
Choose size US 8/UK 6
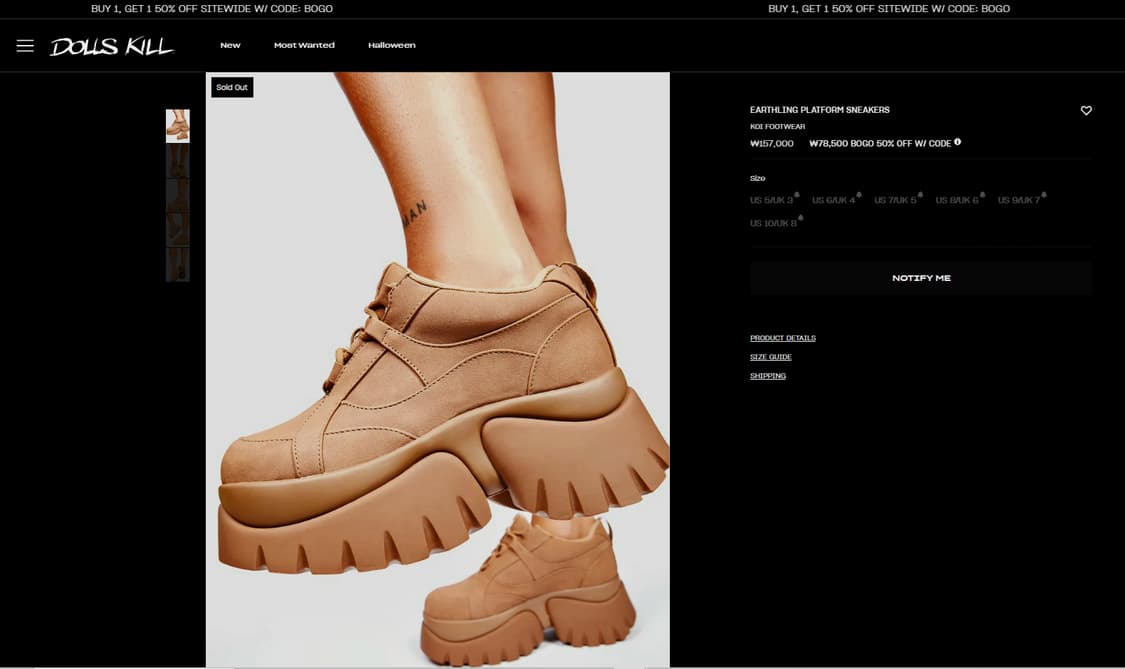pyautogui.click(x=957, y=201)
